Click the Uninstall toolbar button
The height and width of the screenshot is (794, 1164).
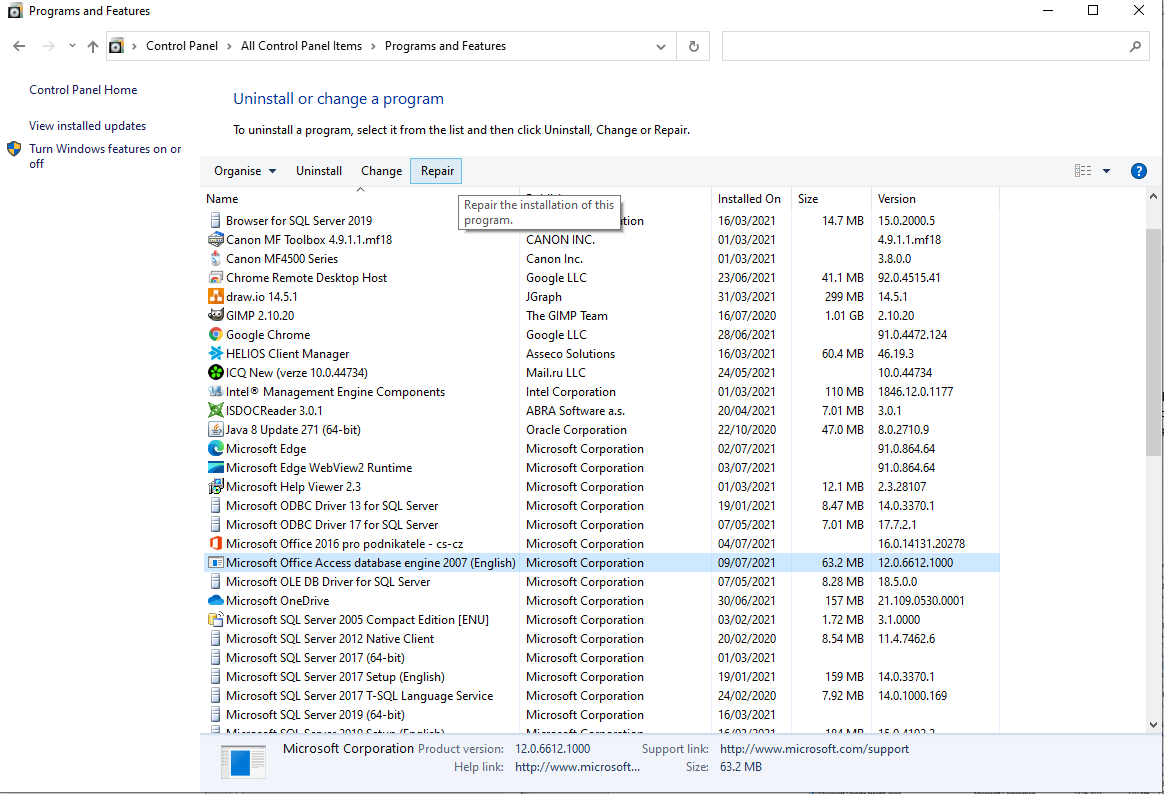click(x=319, y=171)
